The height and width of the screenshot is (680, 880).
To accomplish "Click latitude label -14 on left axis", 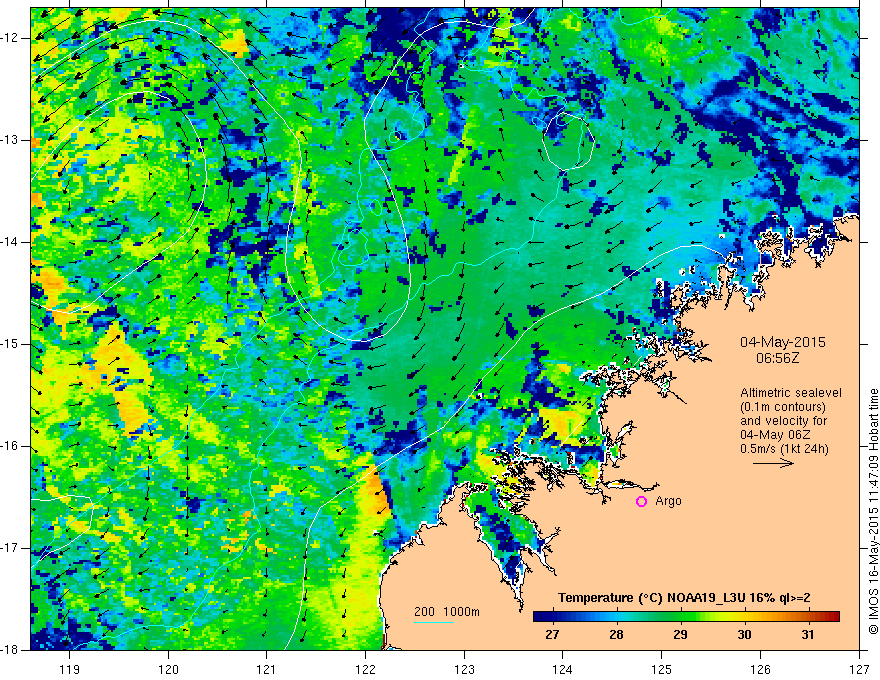I will tap(11, 242).
